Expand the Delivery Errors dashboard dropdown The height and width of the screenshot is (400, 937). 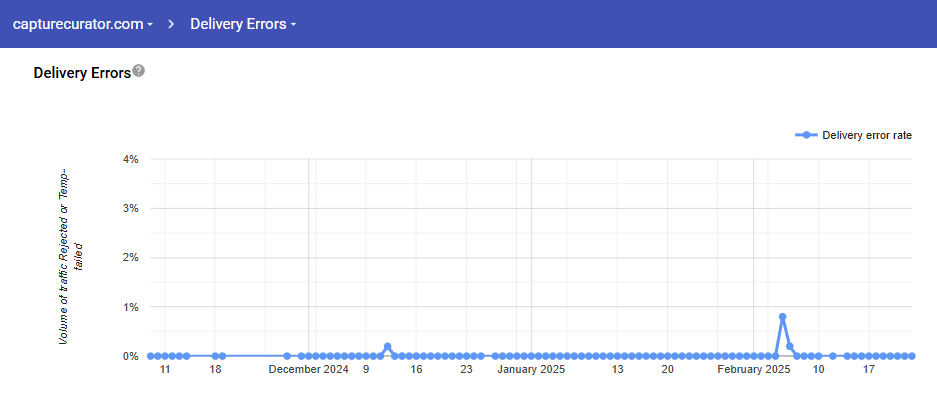(x=242, y=24)
